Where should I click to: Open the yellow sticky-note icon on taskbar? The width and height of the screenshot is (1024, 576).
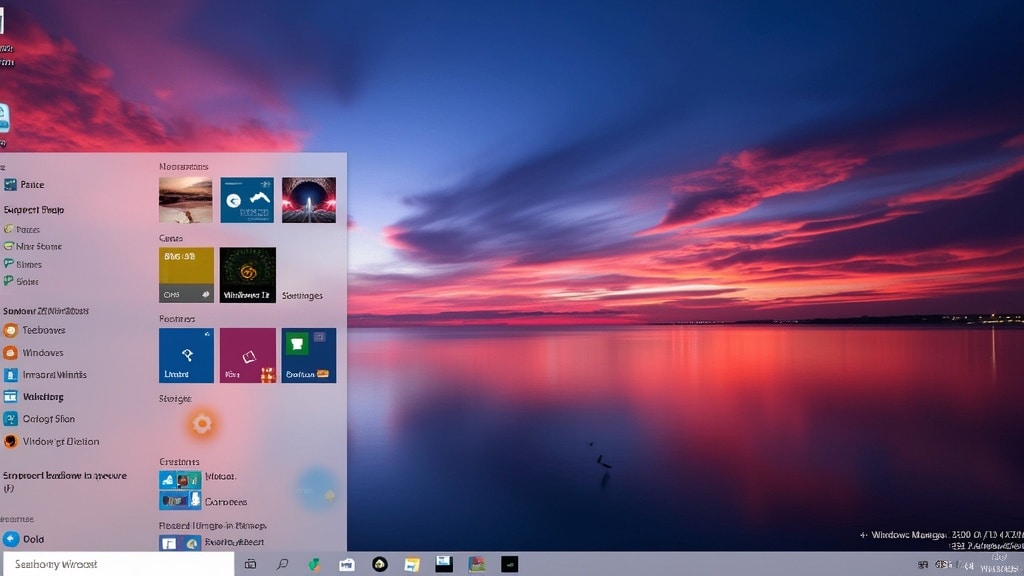click(x=411, y=564)
